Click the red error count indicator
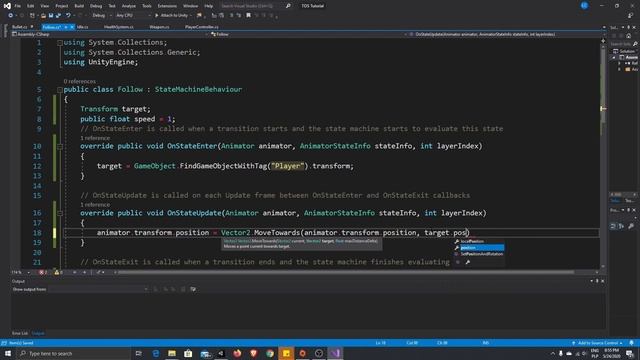The height and width of the screenshot is (360, 640). point(43,272)
